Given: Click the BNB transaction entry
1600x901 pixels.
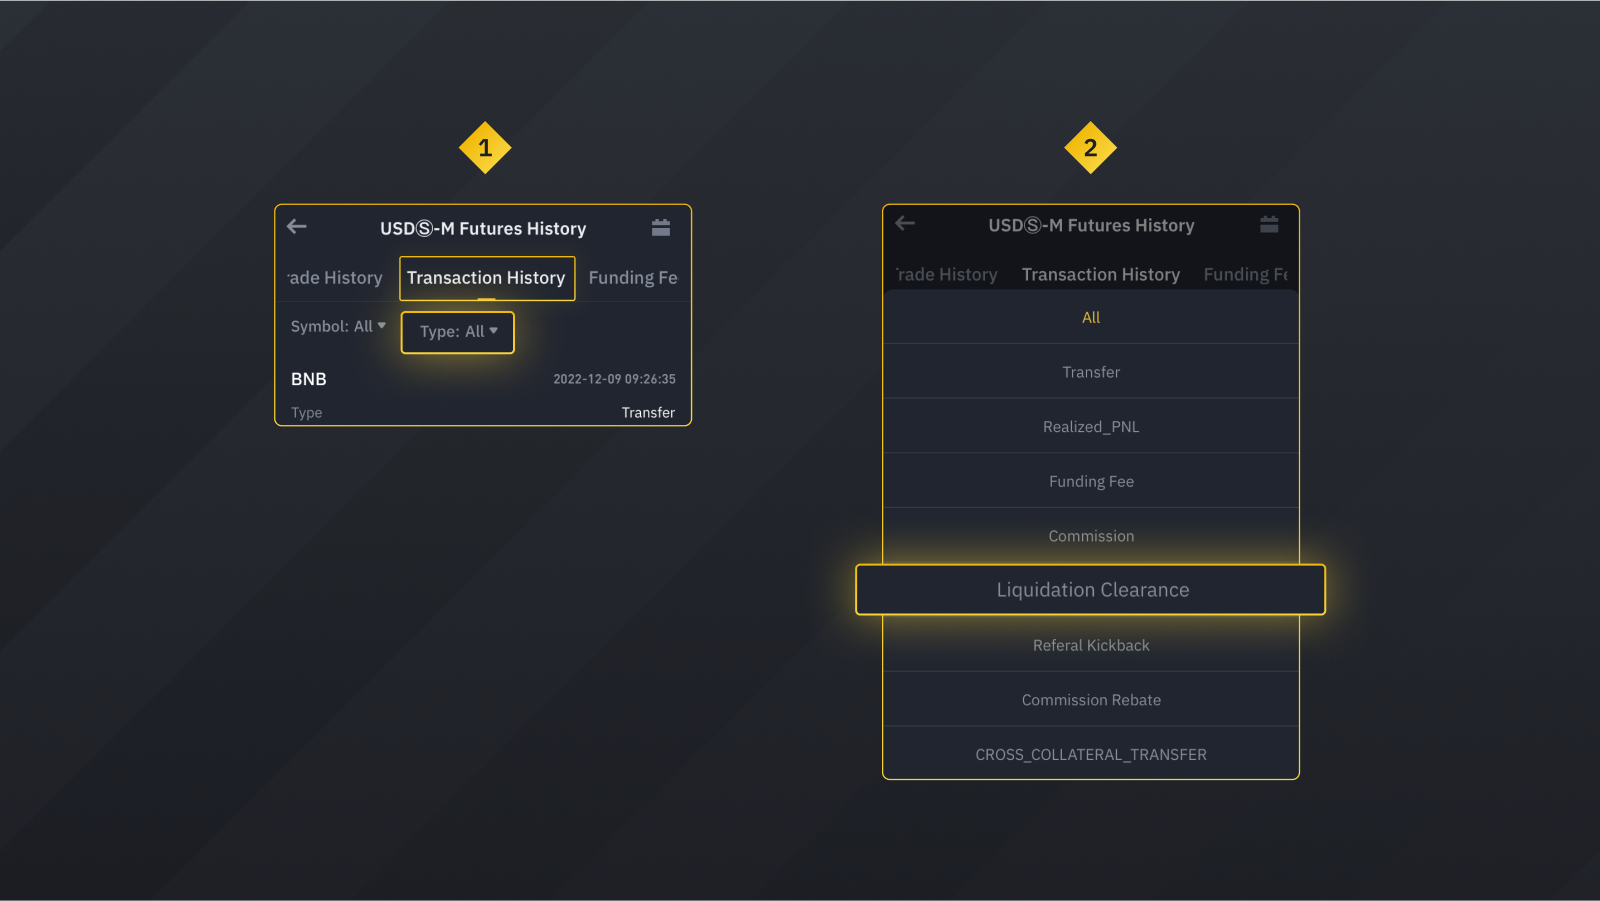Looking at the screenshot, I should 309,379.
